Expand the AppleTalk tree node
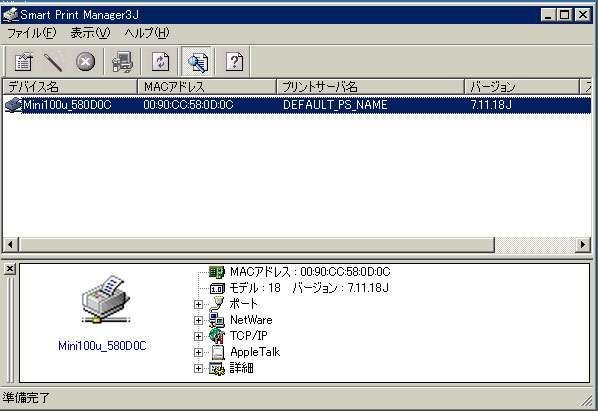Image resolution: width=598 pixels, height=411 pixels. pyautogui.click(x=198, y=352)
